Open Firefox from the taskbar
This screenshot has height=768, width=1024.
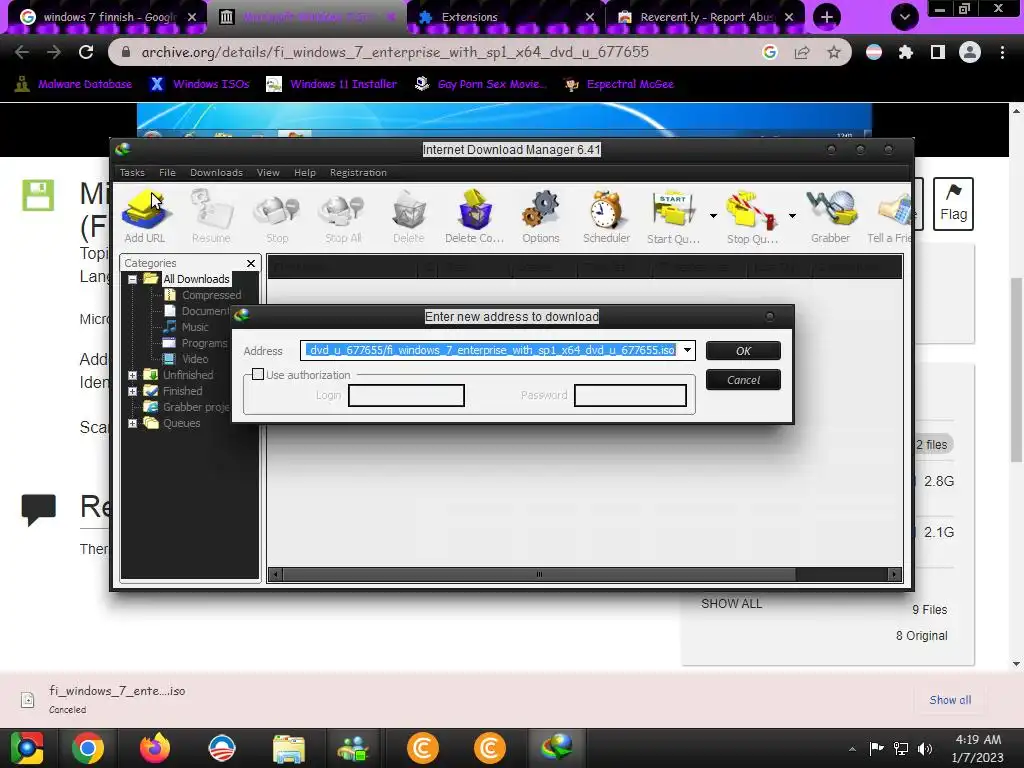(155, 748)
